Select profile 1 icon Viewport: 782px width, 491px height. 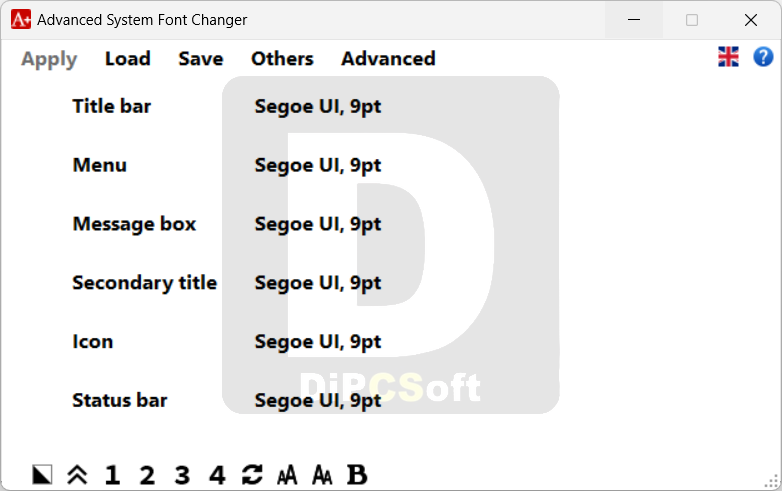pos(112,475)
